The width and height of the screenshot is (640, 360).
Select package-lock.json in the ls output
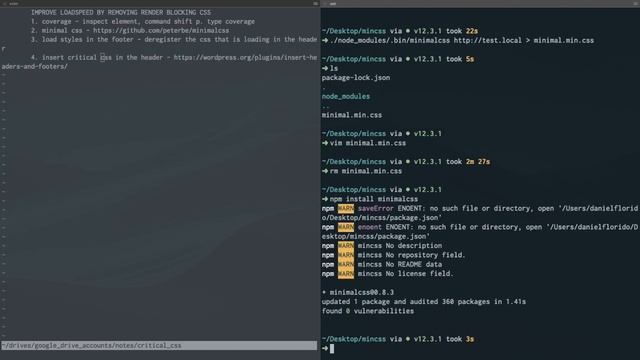click(356, 78)
